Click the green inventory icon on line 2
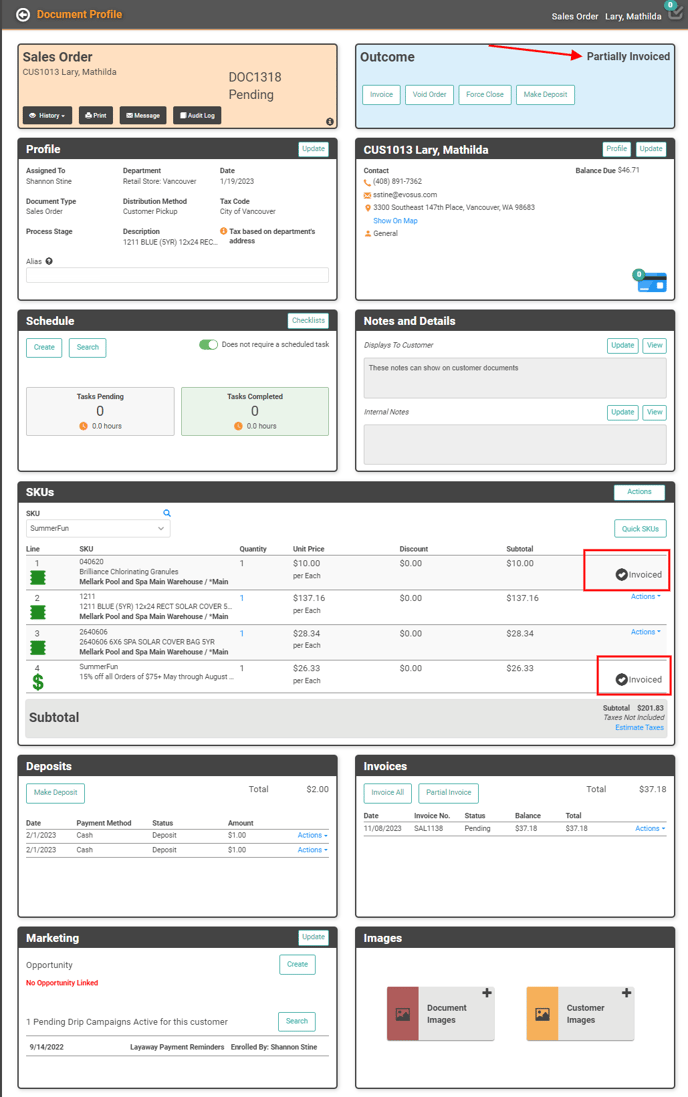Image resolution: width=688 pixels, height=1097 pixels. click(x=38, y=606)
